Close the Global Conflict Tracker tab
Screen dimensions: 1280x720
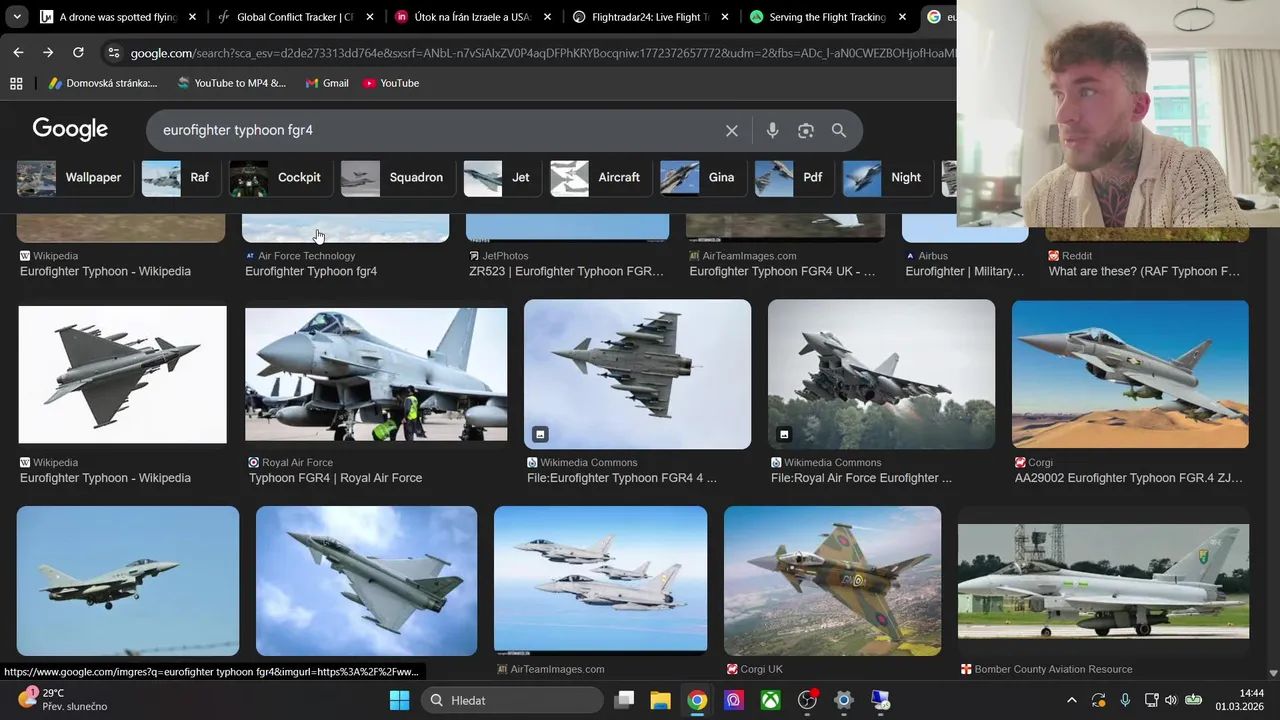[x=370, y=17]
